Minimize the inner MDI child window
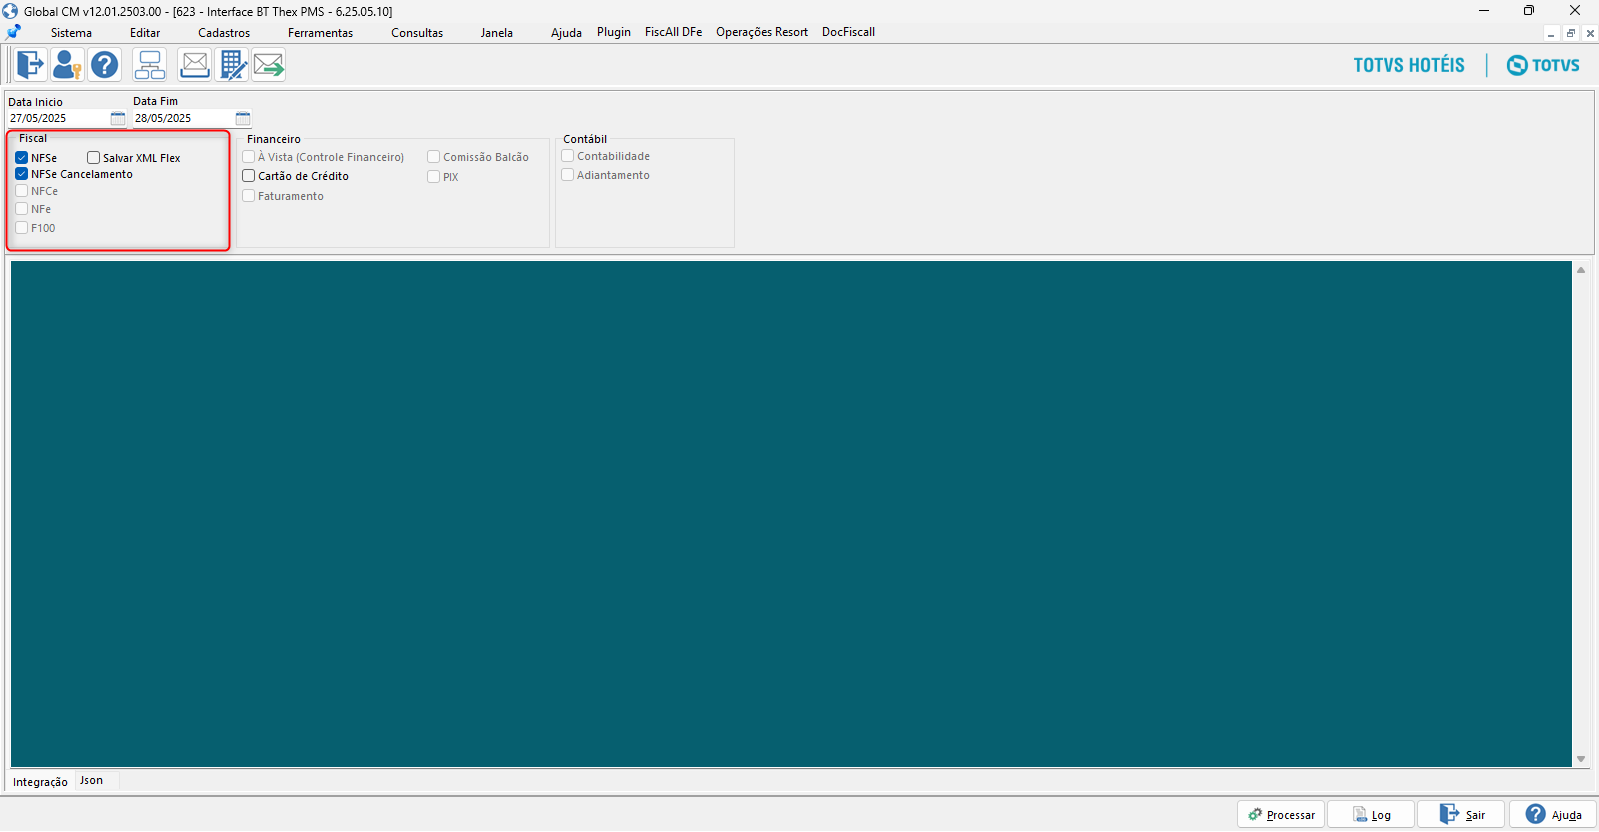This screenshot has height=832, width=1599. coord(1551,33)
